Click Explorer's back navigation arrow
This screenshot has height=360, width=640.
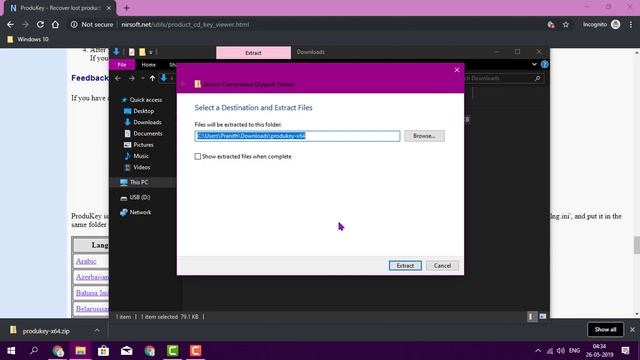click(x=118, y=78)
